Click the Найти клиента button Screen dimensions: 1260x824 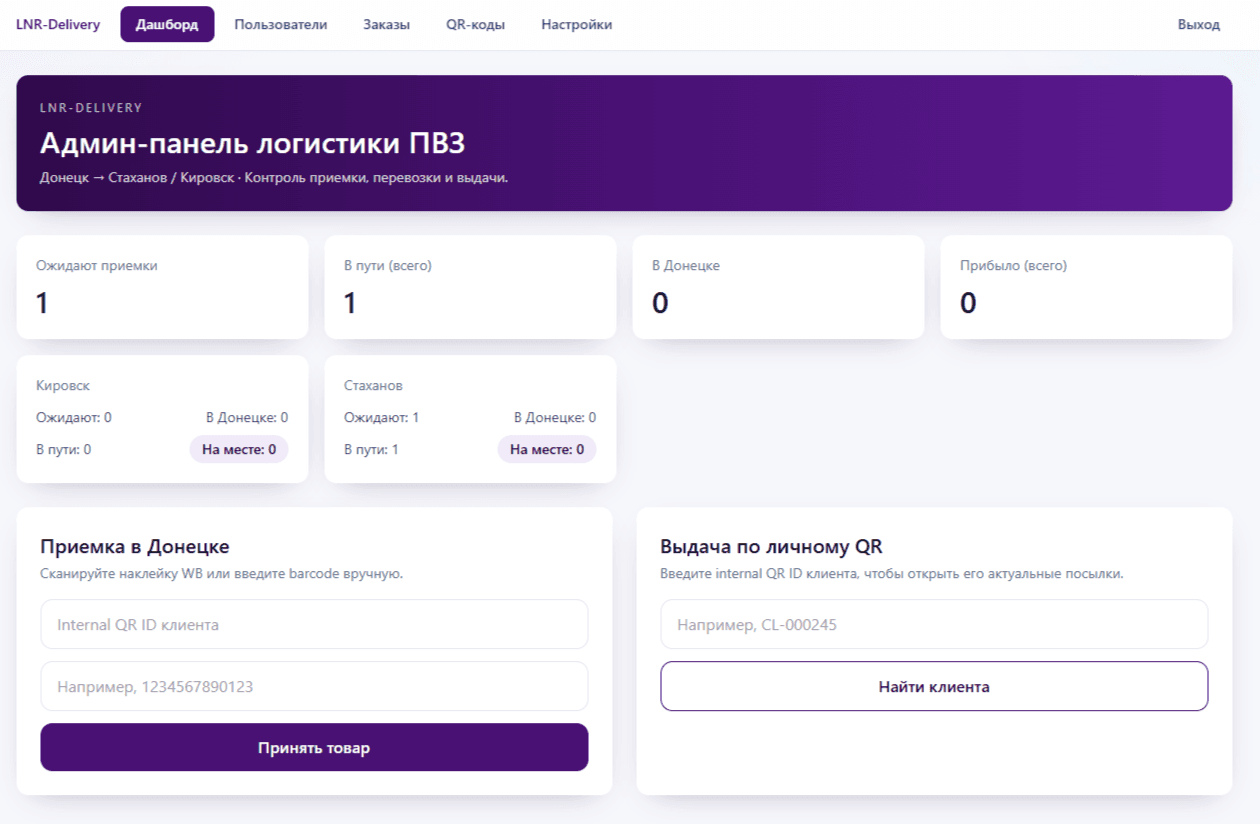pyautogui.click(x=933, y=686)
